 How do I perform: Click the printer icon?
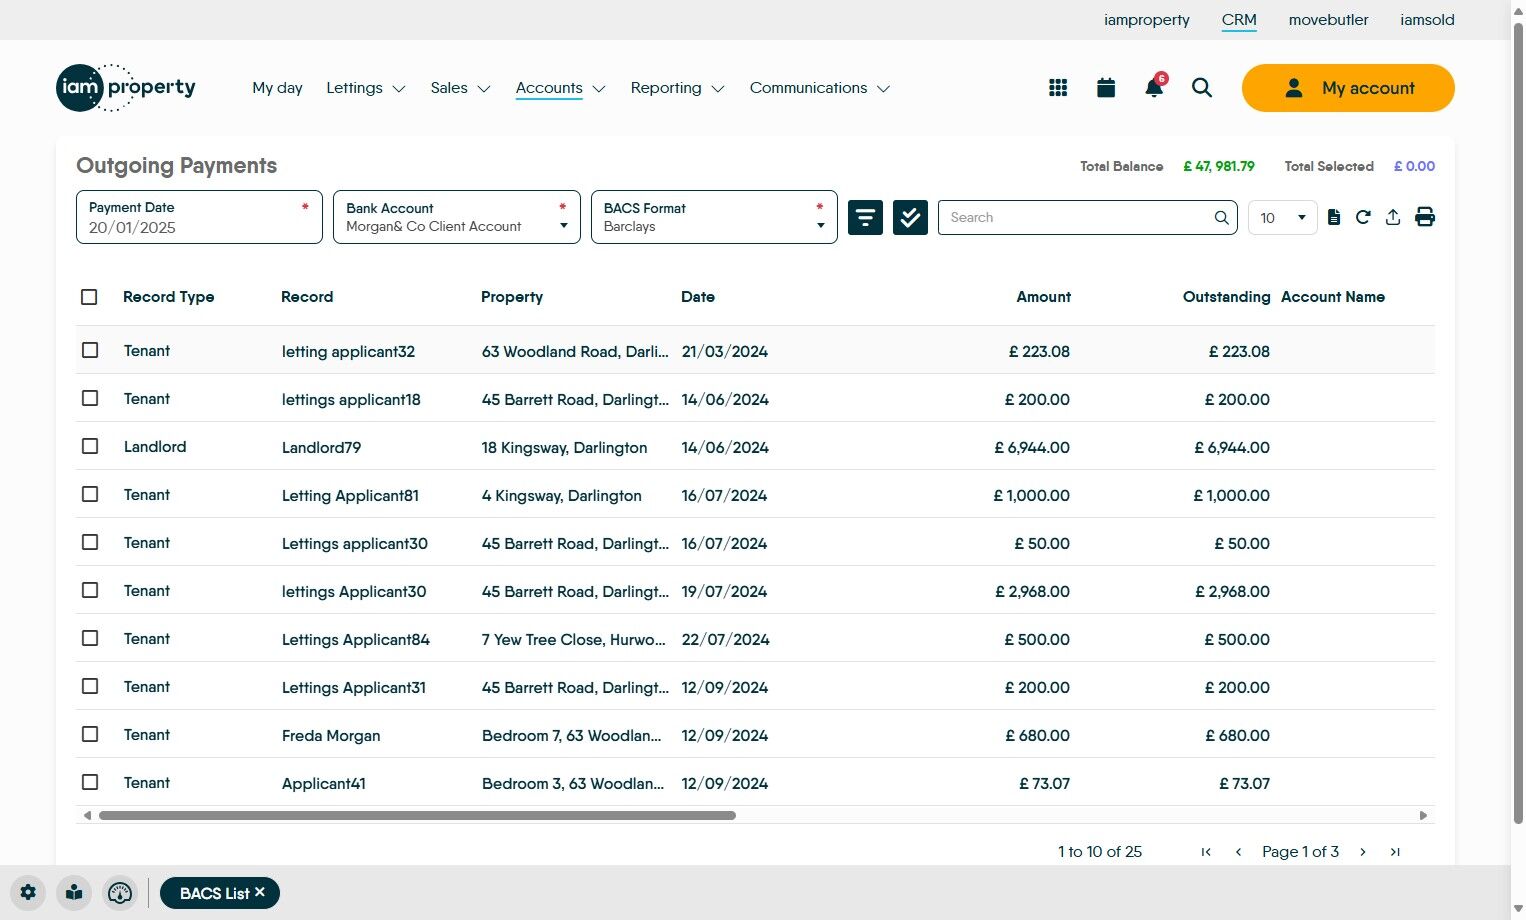coord(1425,217)
